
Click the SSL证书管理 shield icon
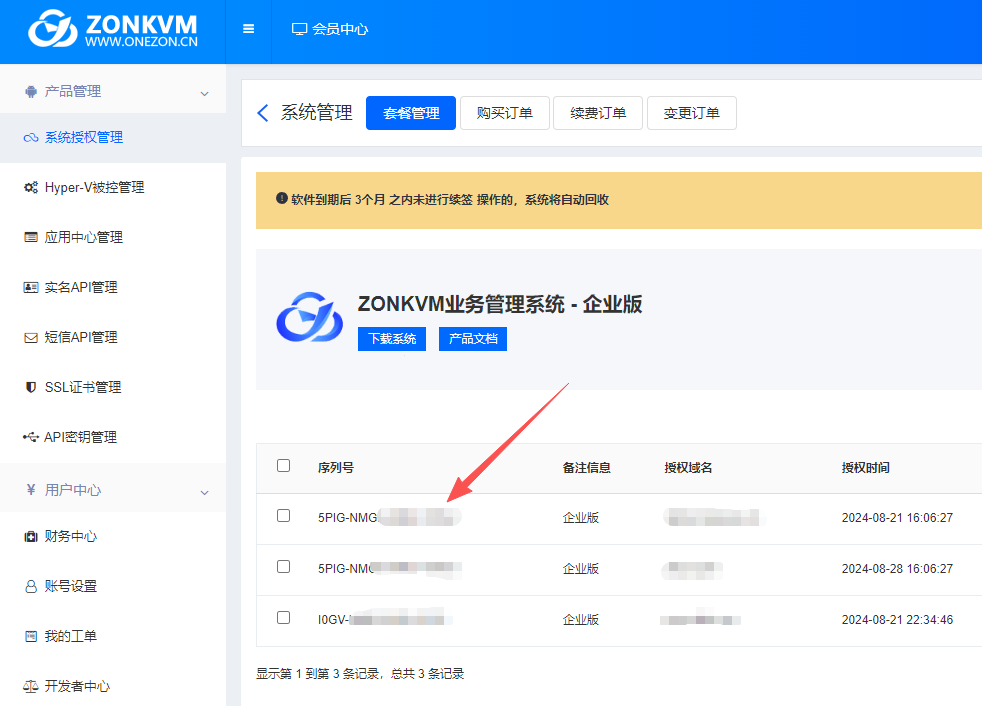31,387
